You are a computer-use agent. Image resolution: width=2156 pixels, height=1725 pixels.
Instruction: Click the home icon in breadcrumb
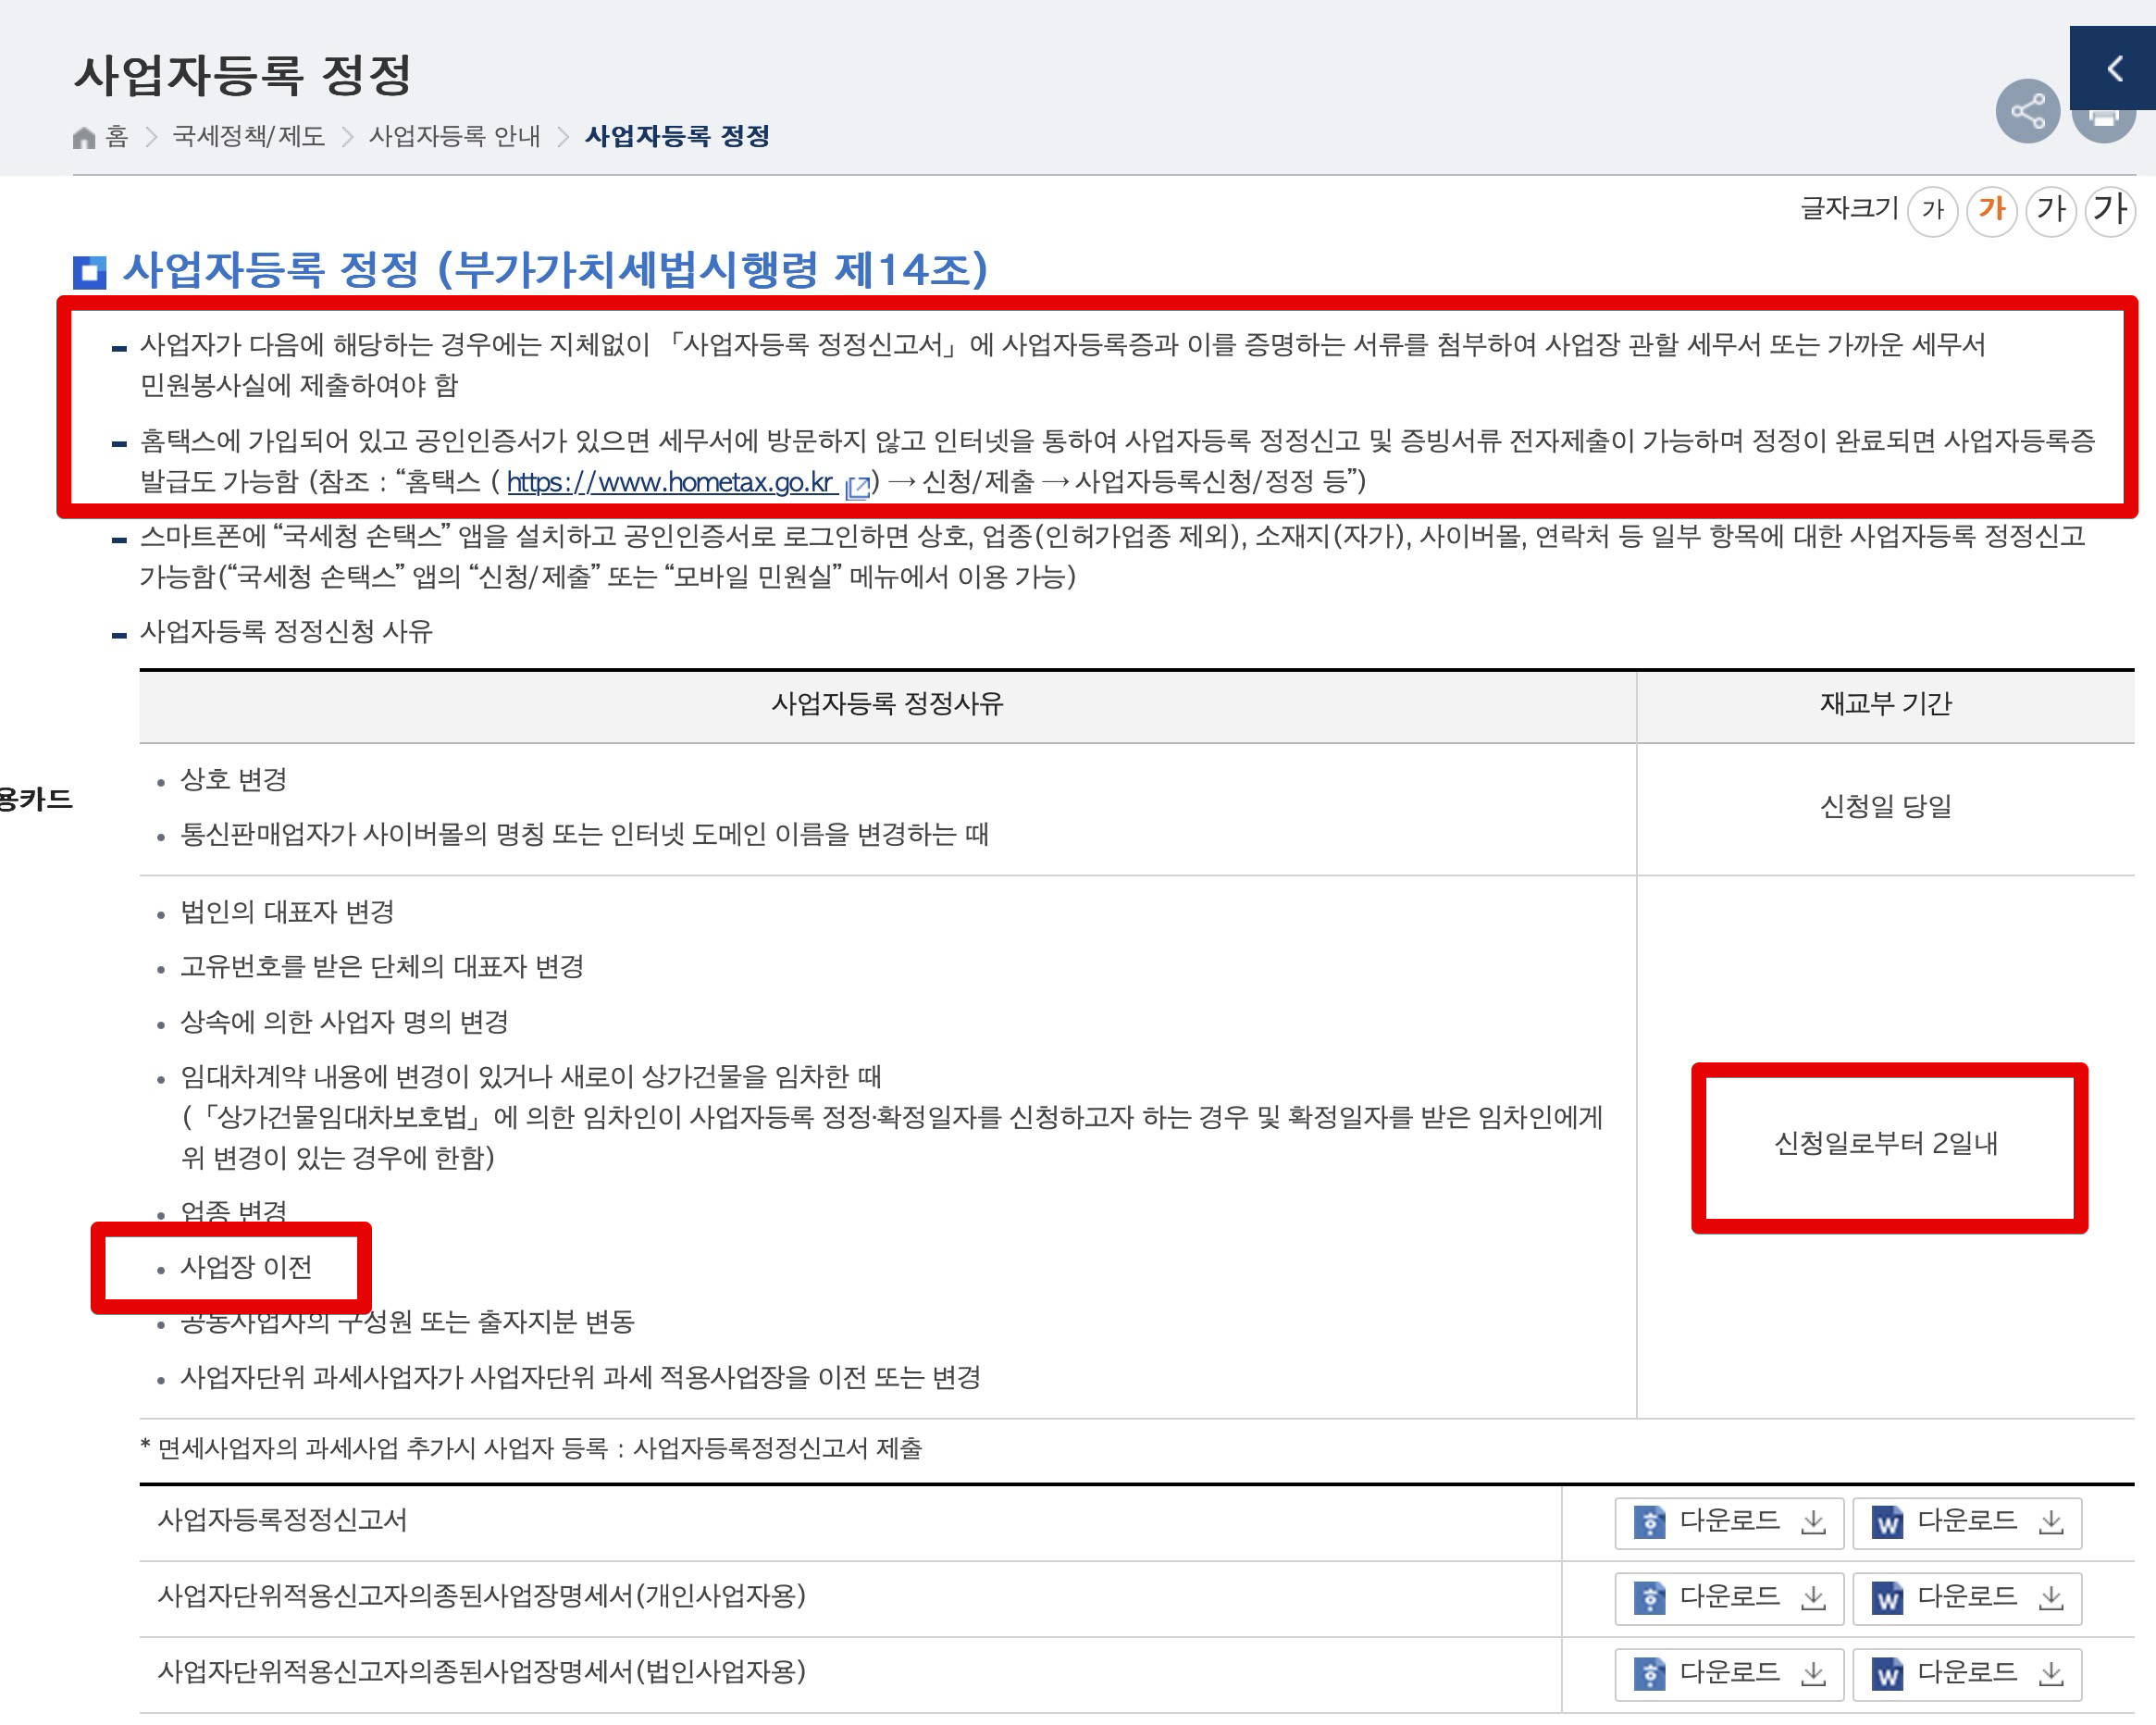click(x=84, y=137)
